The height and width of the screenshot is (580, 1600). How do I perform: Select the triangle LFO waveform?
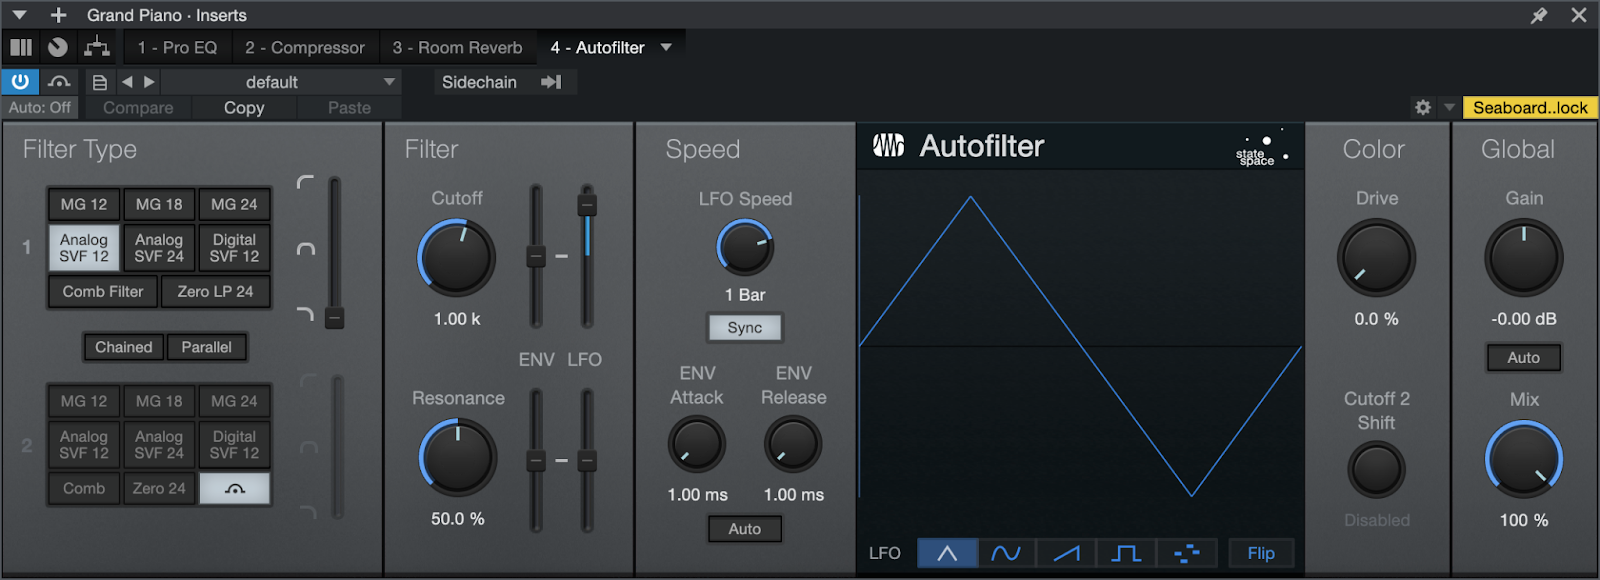pyautogui.click(x=947, y=553)
